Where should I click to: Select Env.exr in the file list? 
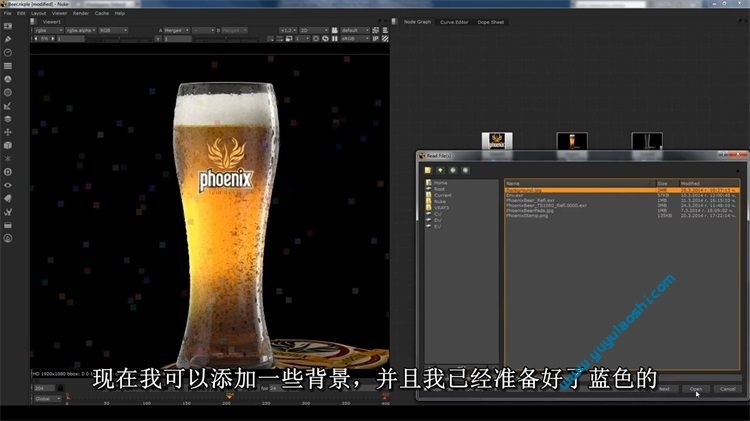(515, 195)
